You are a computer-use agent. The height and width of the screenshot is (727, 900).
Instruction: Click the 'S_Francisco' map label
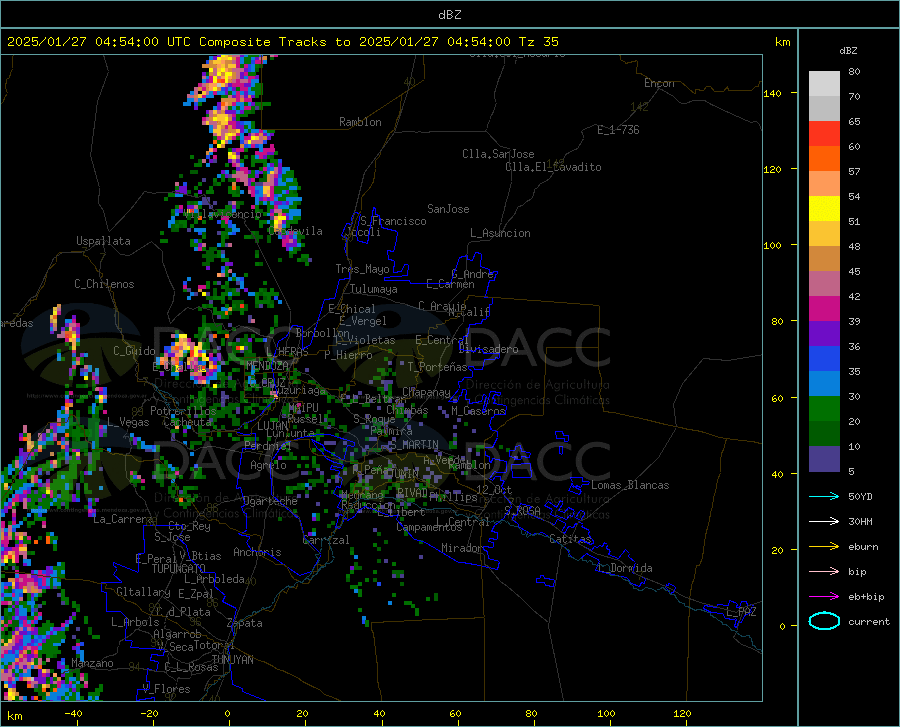click(x=393, y=221)
